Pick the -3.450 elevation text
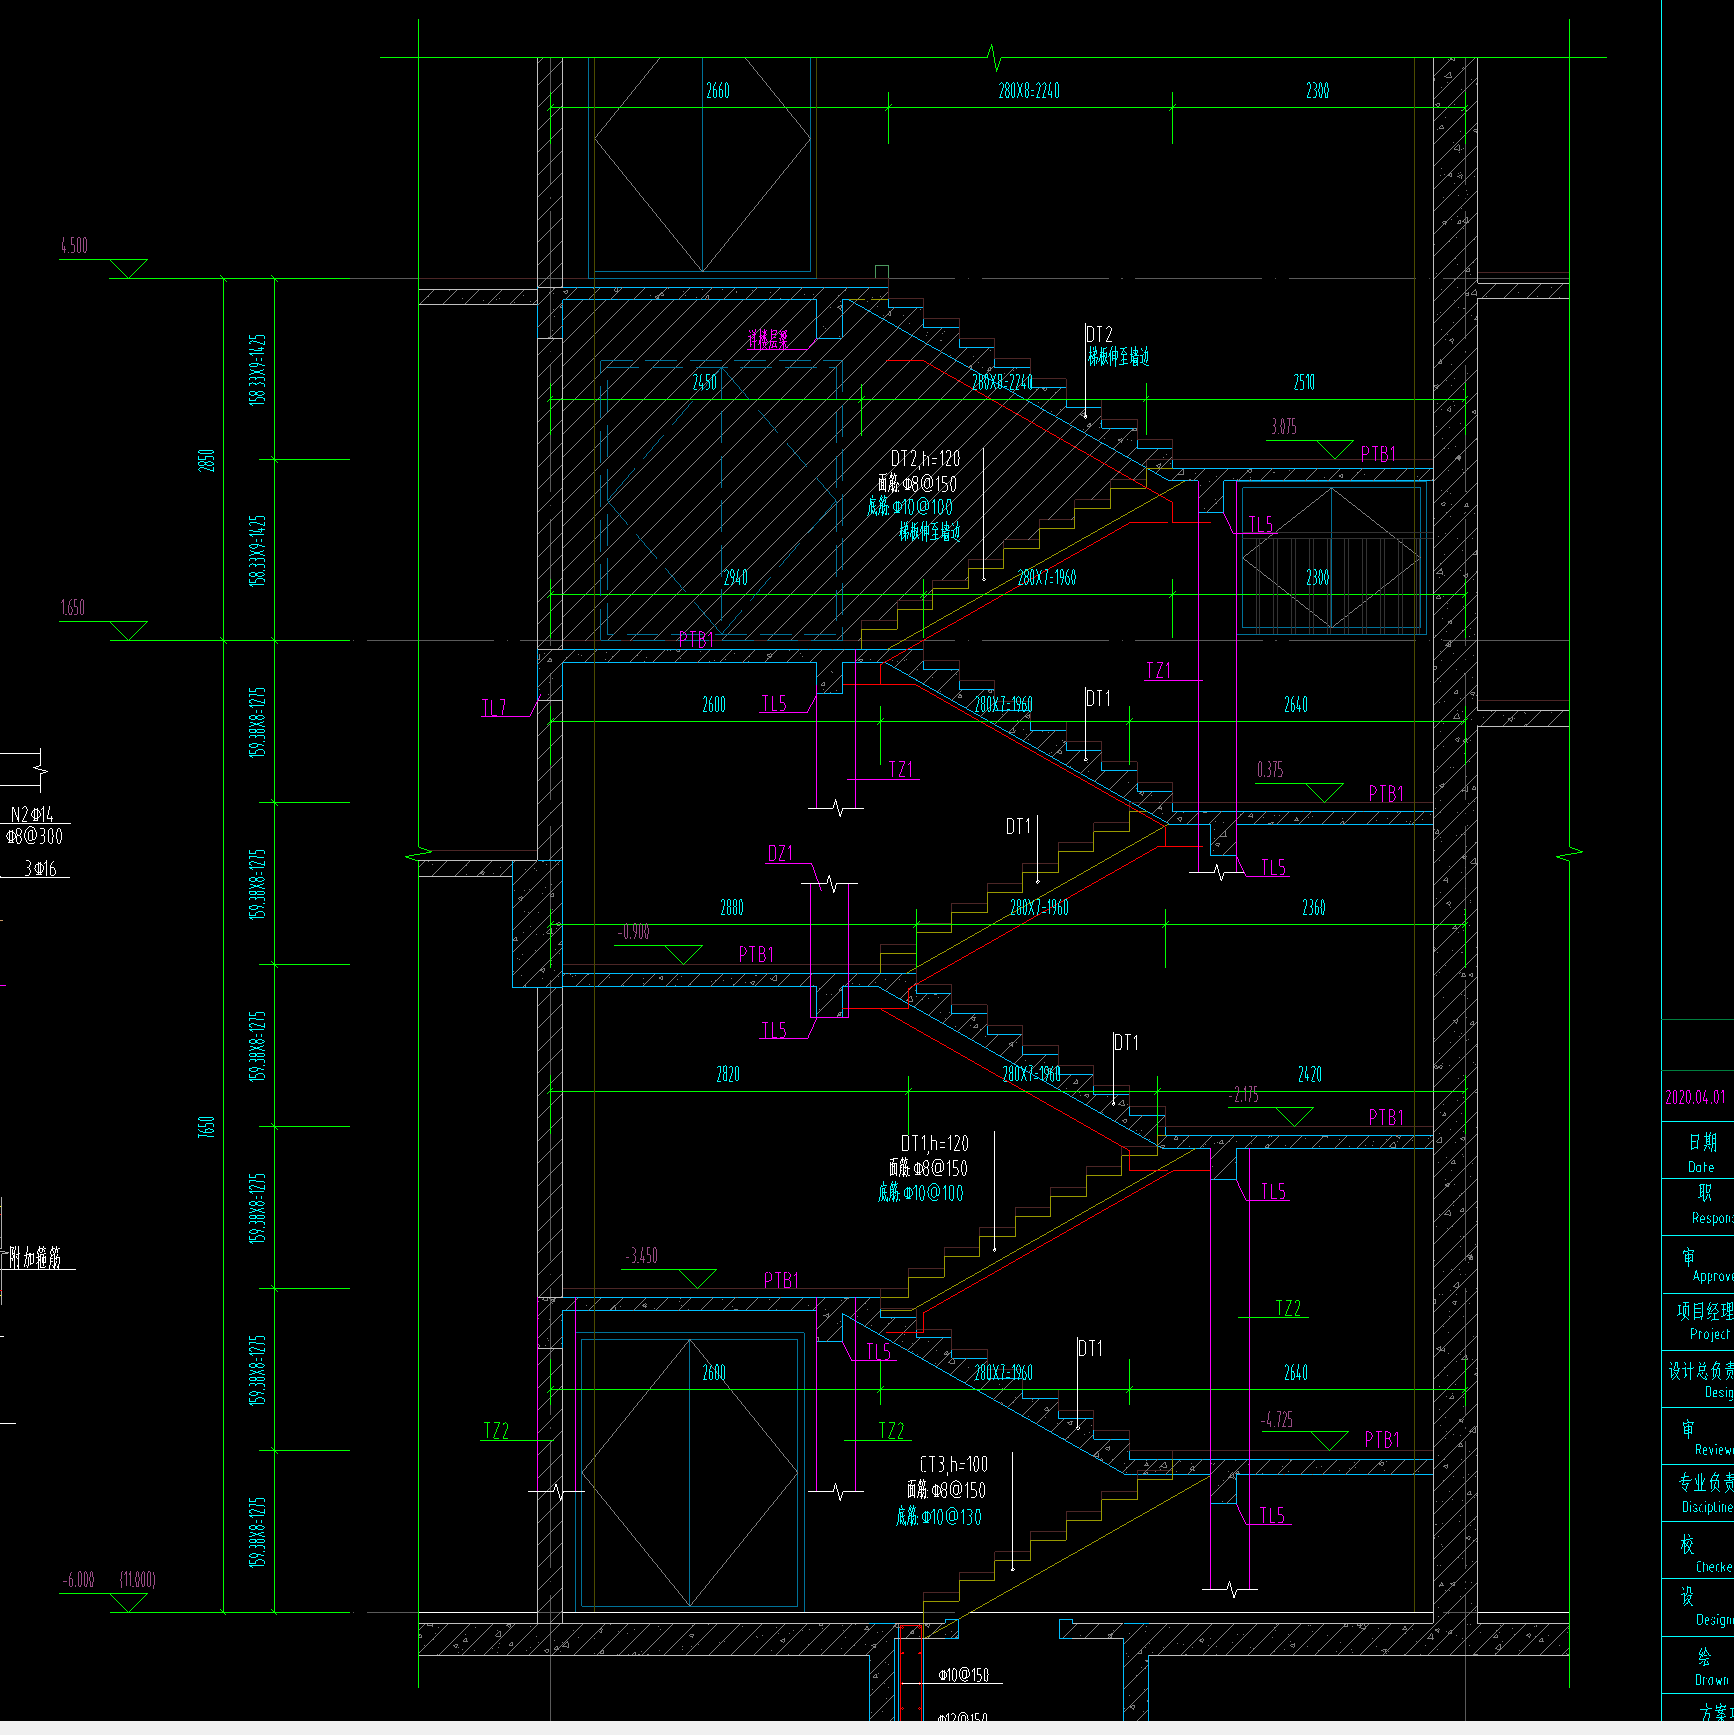This screenshot has height=1735, width=1734. (642, 1256)
